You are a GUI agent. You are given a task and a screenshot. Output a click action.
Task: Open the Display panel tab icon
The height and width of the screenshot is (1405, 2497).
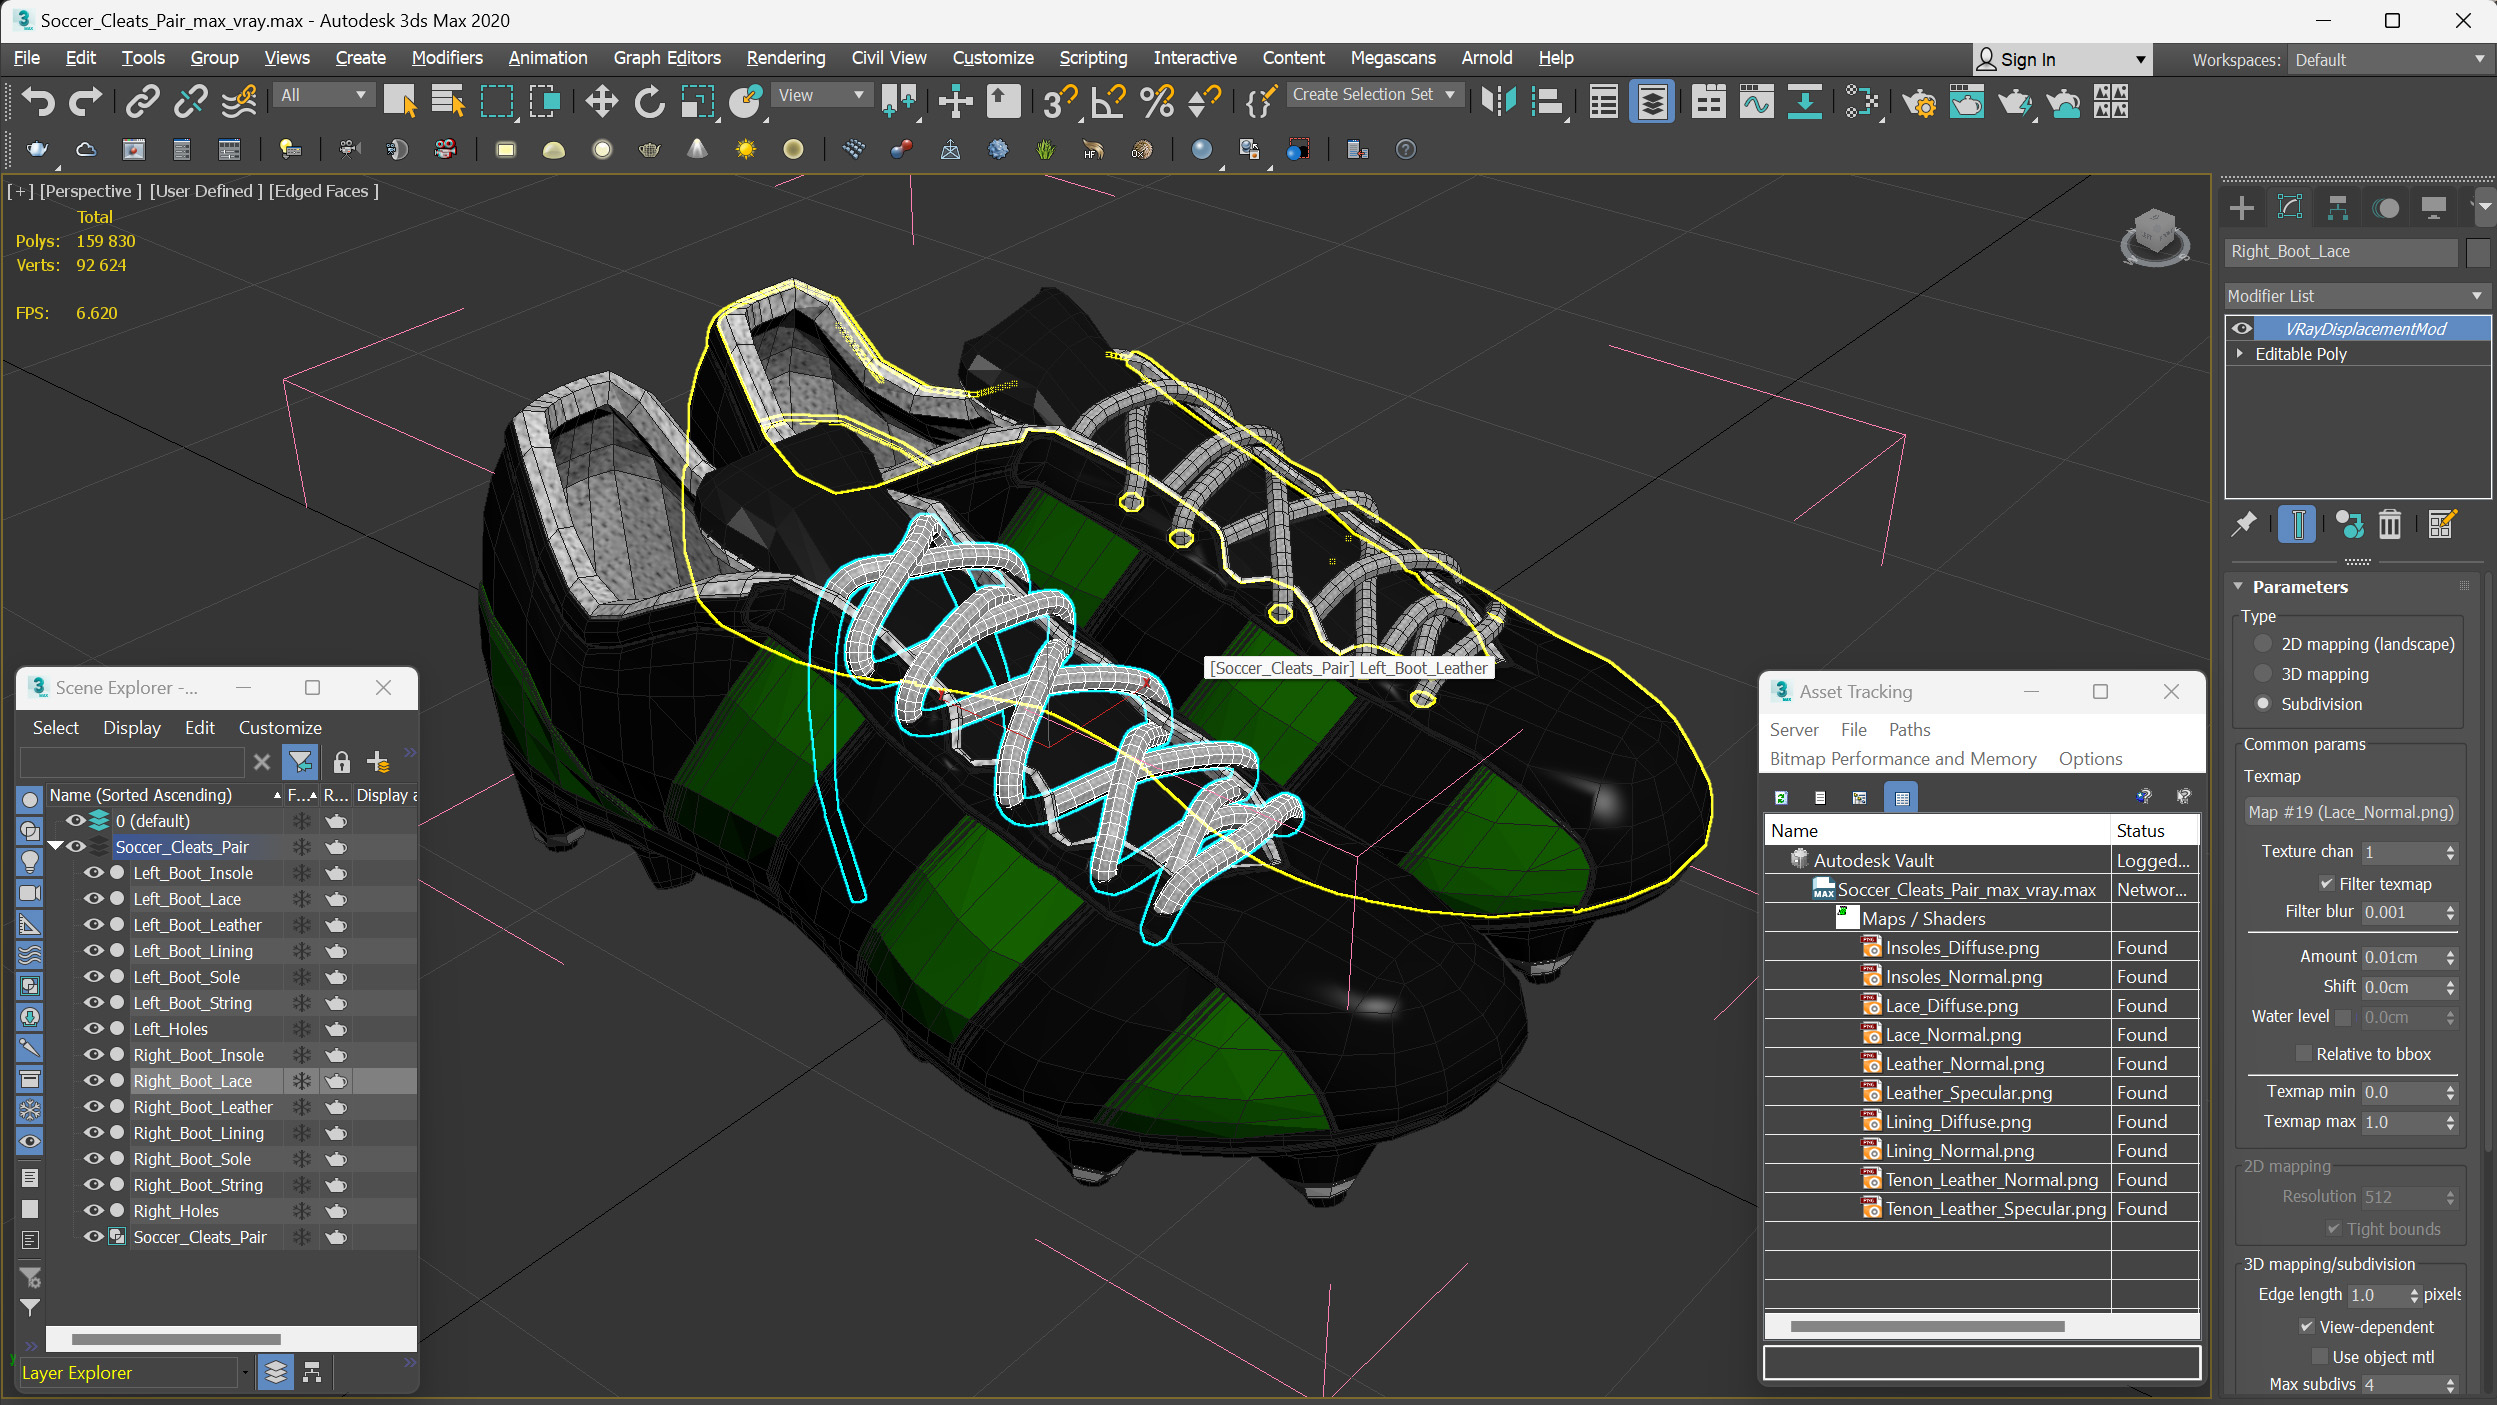(2433, 208)
